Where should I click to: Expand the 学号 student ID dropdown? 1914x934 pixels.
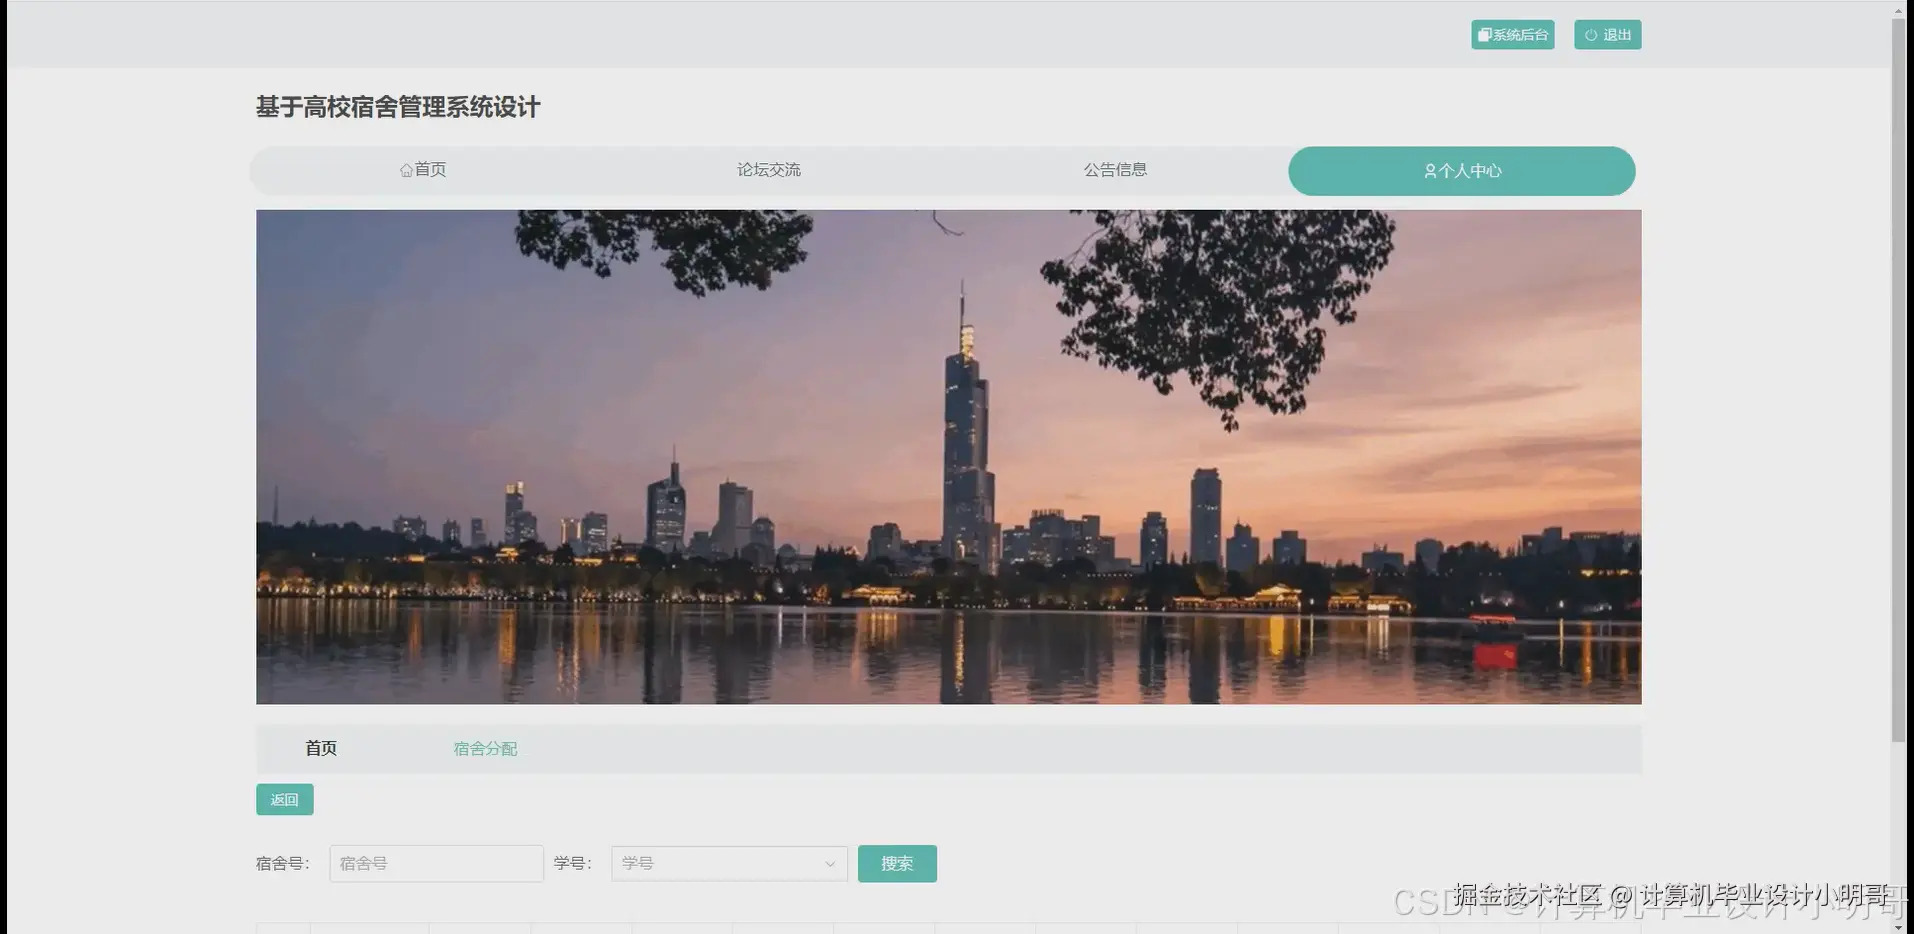pyautogui.click(x=729, y=863)
